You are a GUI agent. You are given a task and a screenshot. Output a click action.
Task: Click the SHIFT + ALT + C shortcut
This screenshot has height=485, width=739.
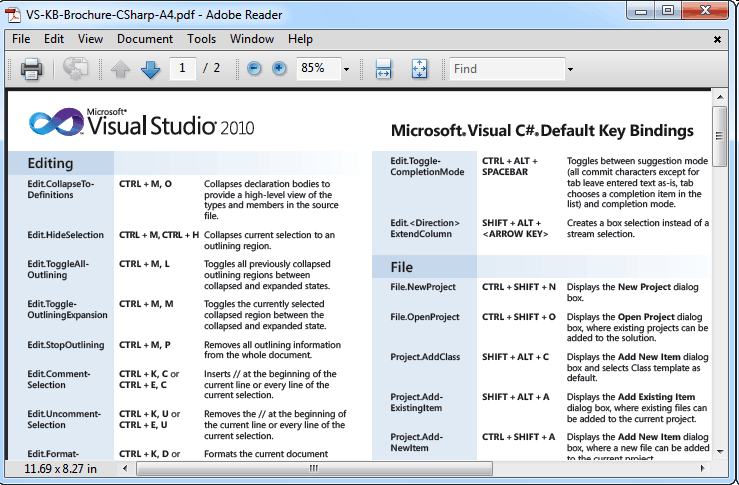coord(516,357)
